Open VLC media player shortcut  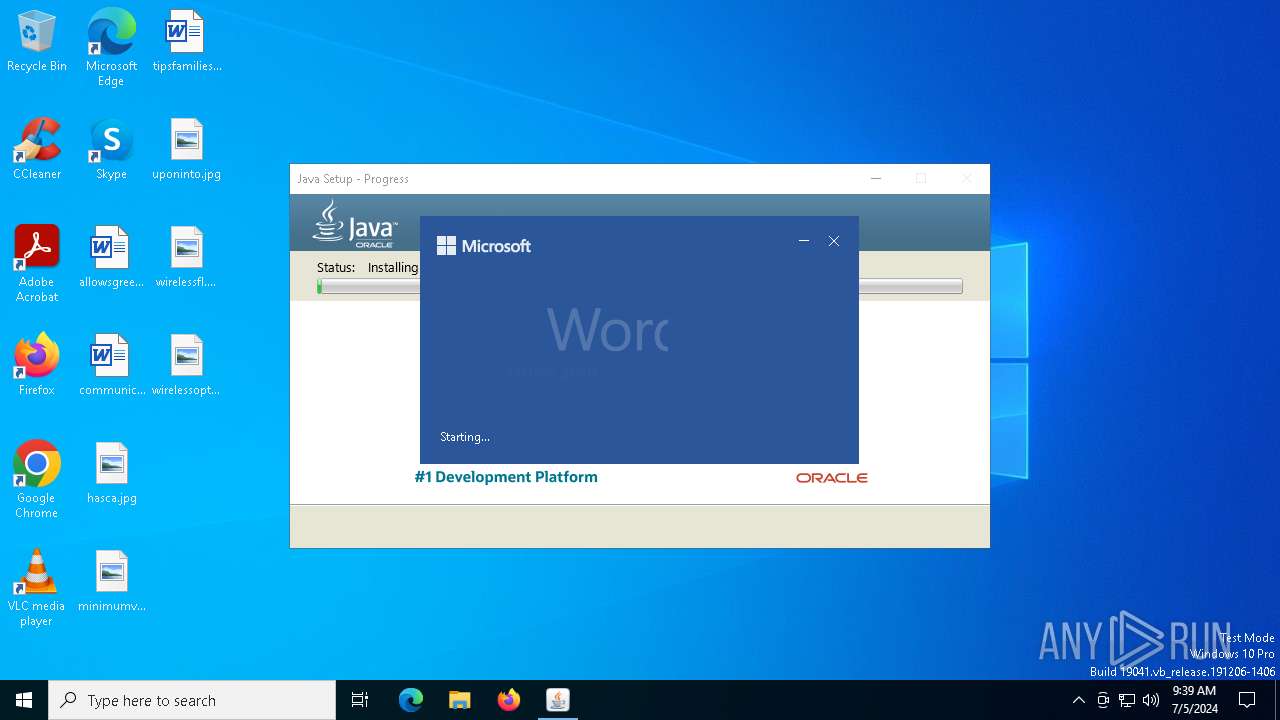coord(37,588)
